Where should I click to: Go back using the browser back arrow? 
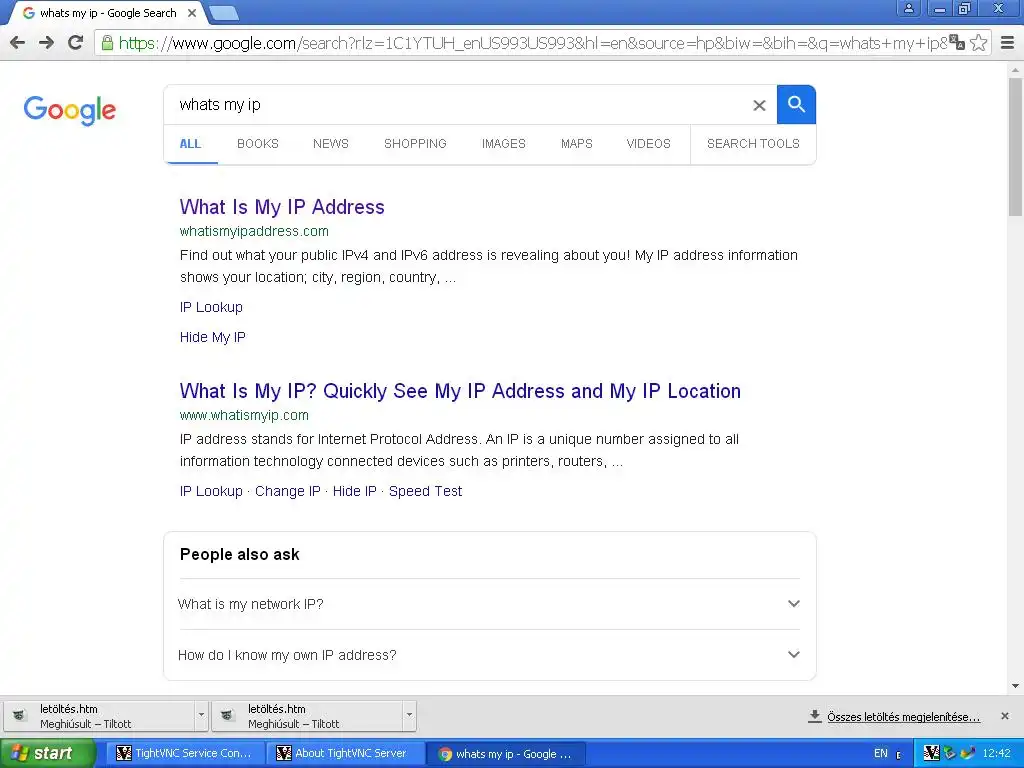18,43
